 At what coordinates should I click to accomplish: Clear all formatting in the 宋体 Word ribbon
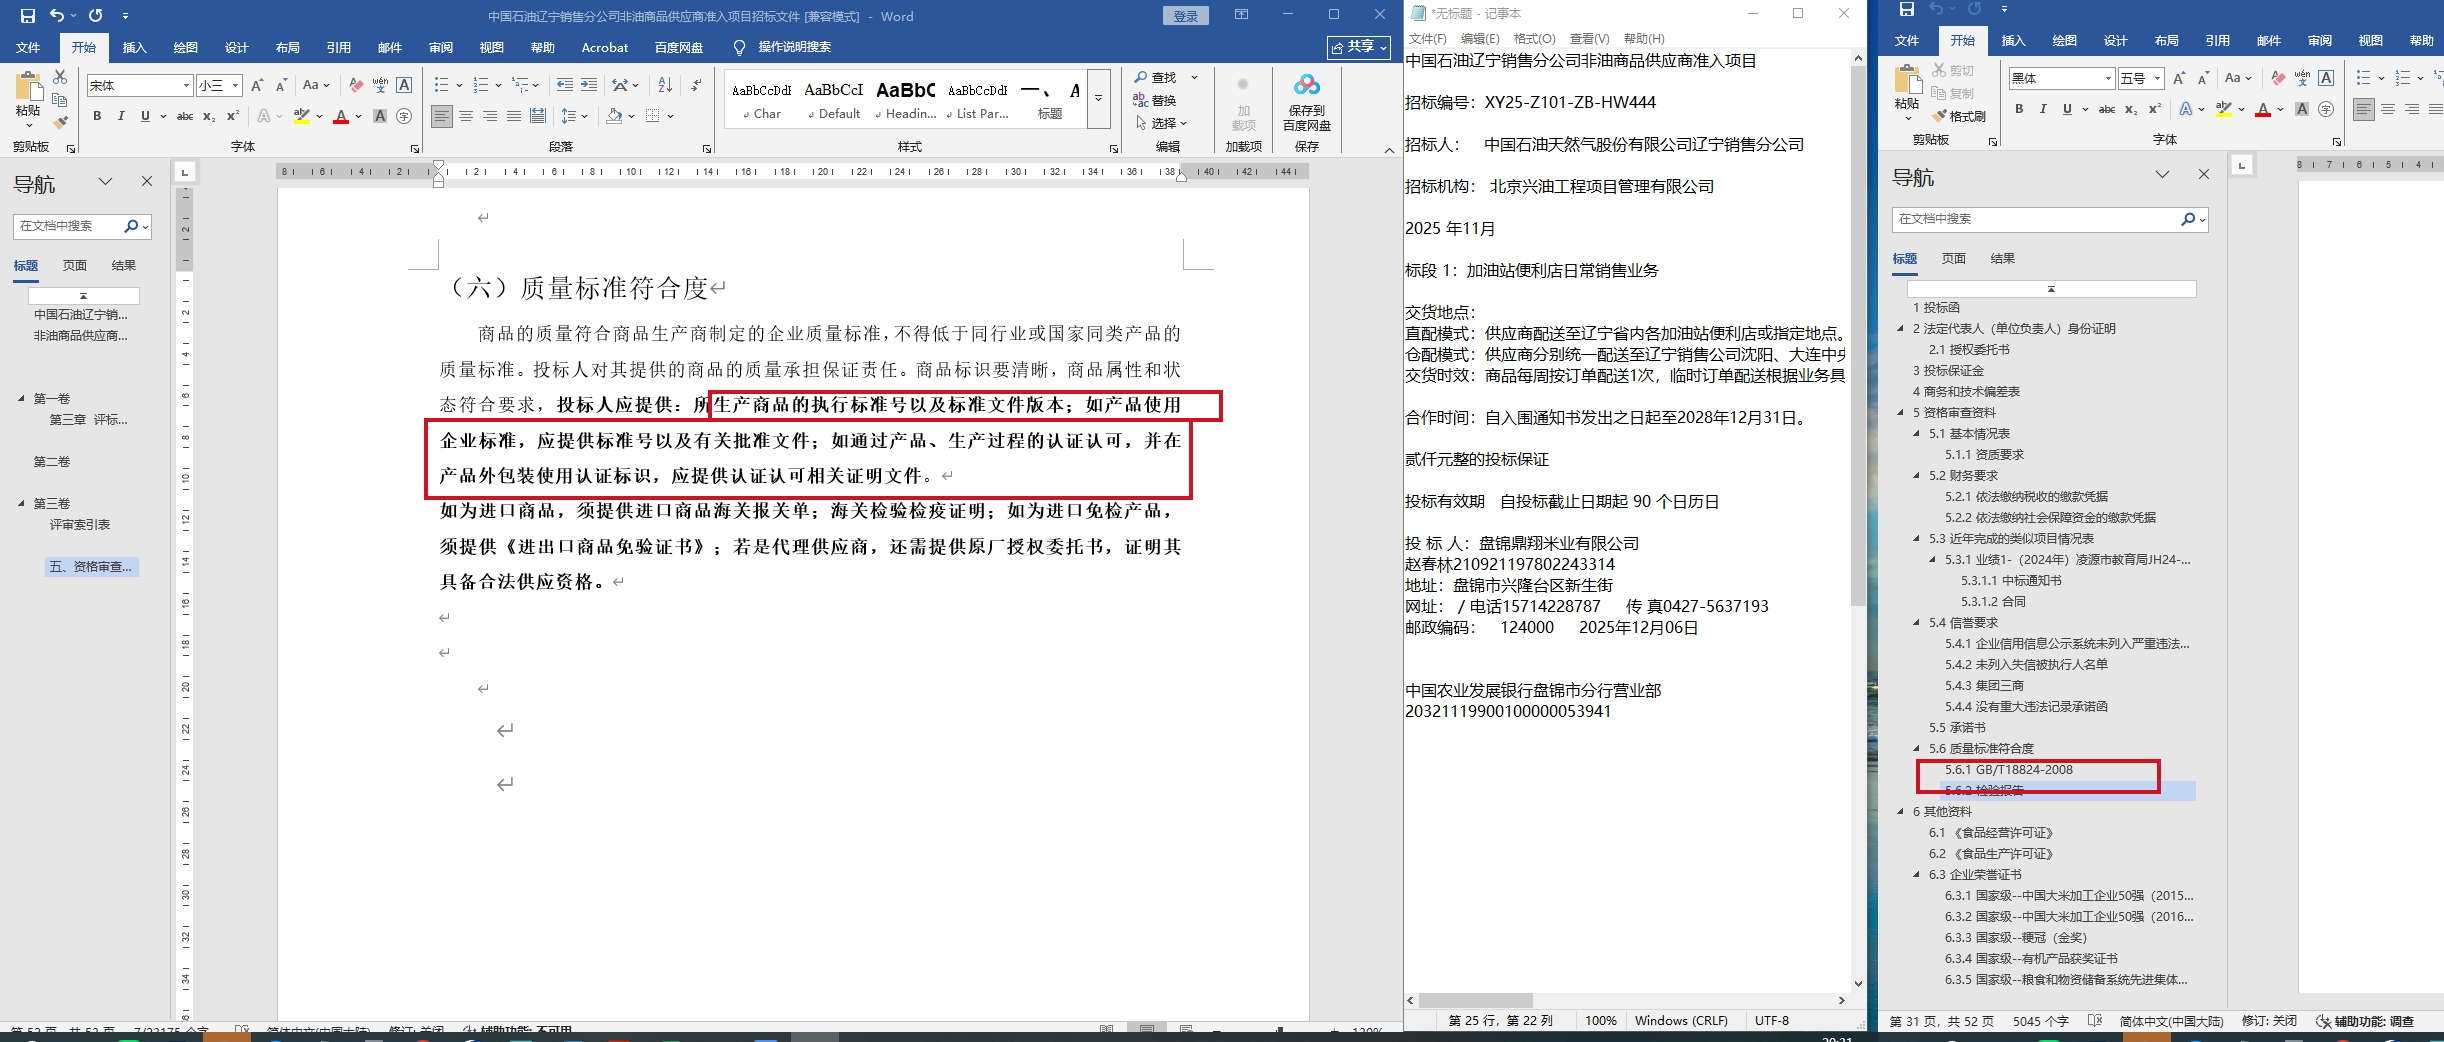pos(356,85)
